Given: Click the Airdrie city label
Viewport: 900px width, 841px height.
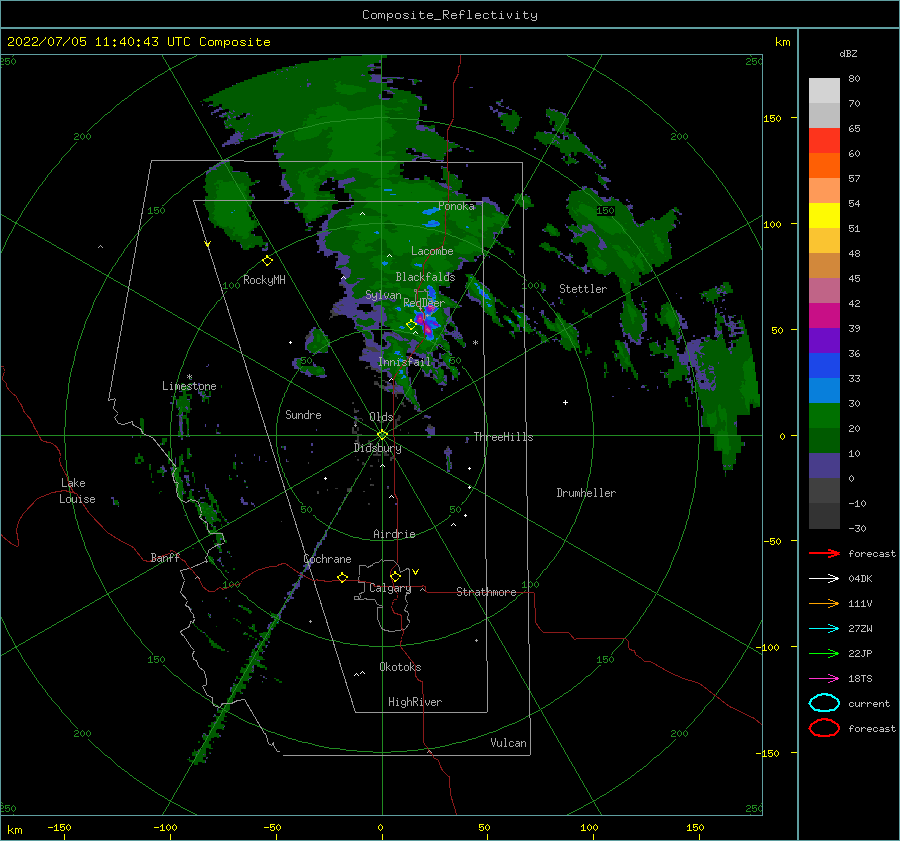Looking at the screenshot, I should [x=394, y=534].
